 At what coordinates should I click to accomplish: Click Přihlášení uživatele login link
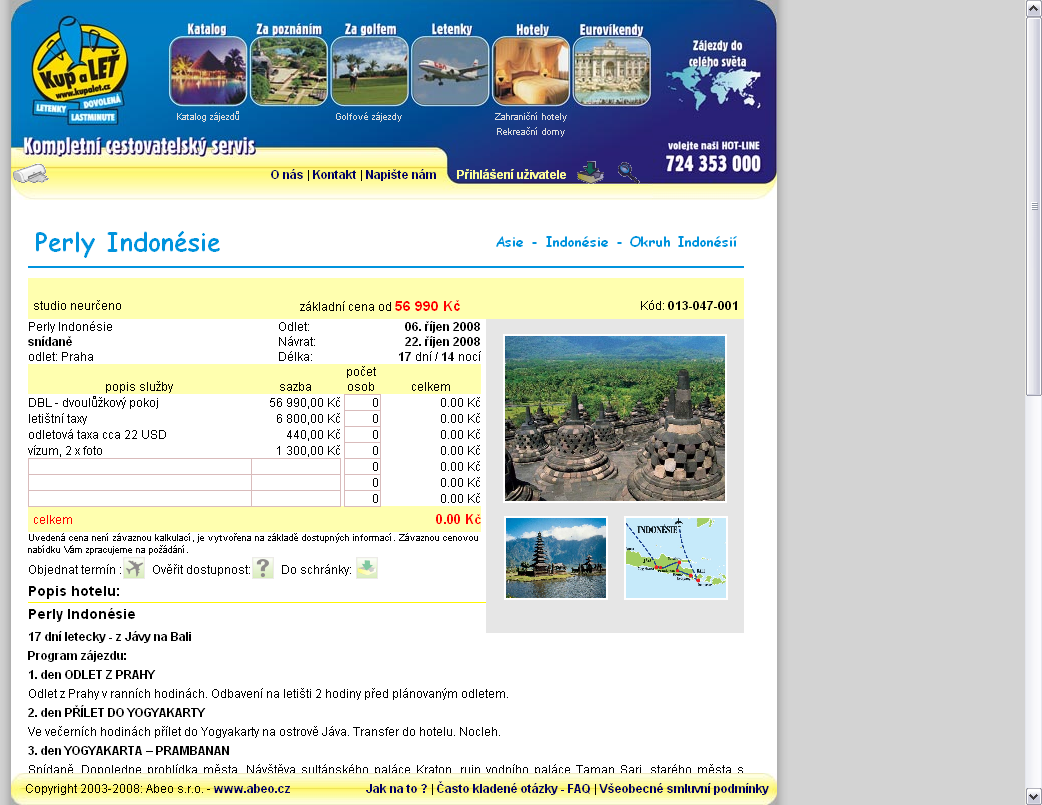511,175
